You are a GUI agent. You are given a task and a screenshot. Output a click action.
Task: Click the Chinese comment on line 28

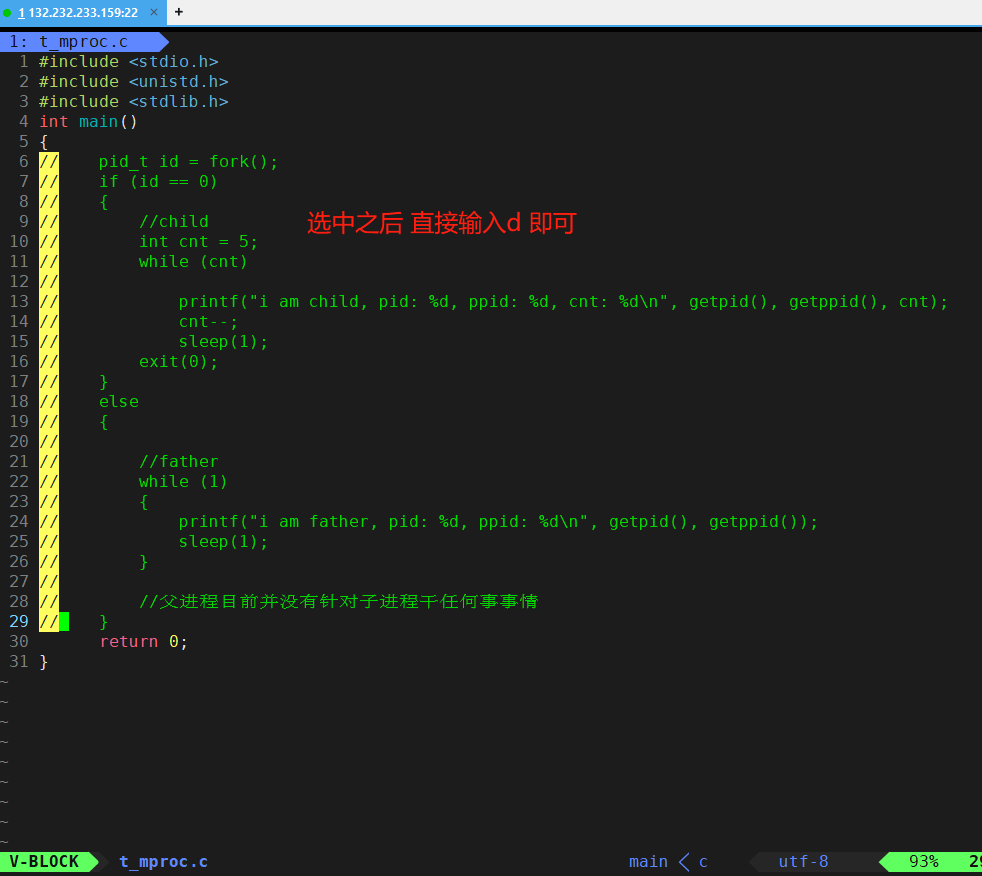click(338, 602)
